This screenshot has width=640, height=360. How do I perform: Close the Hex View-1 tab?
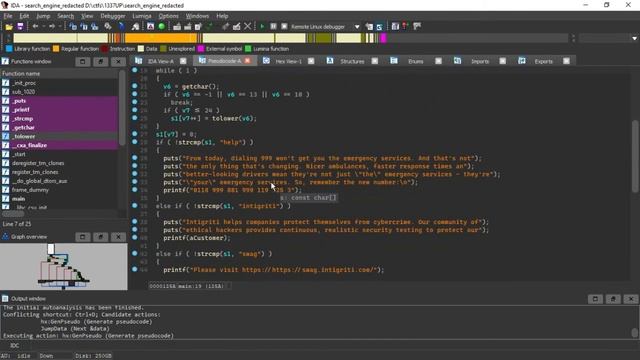311,61
